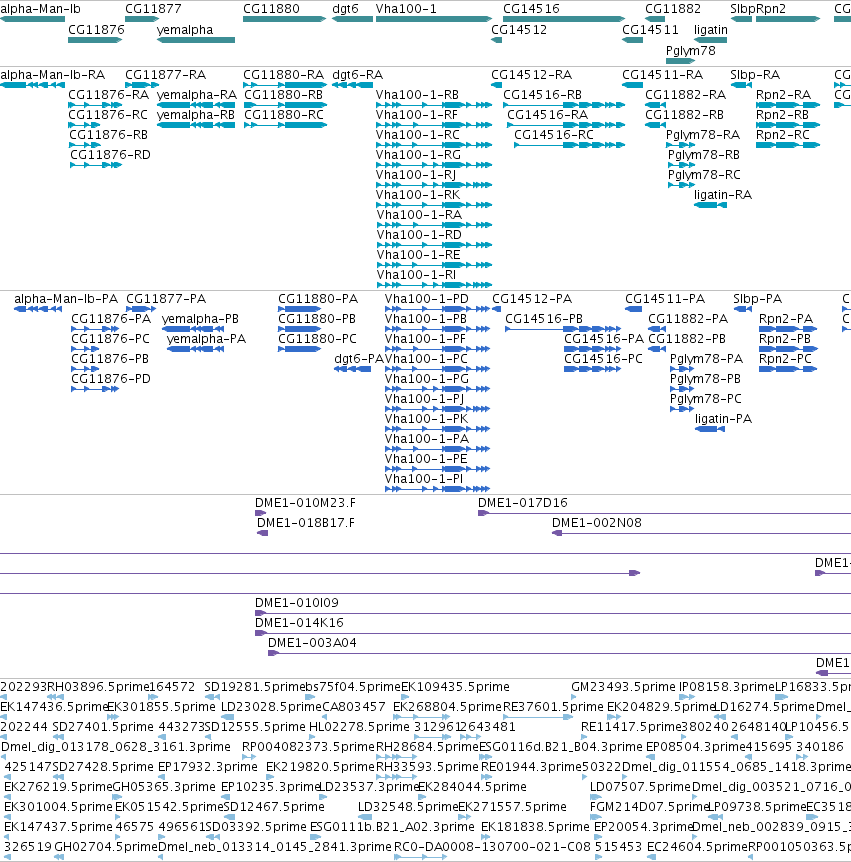Select the Pglym78 gene label
This screenshot has height=862, width=851.
click(690, 51)
